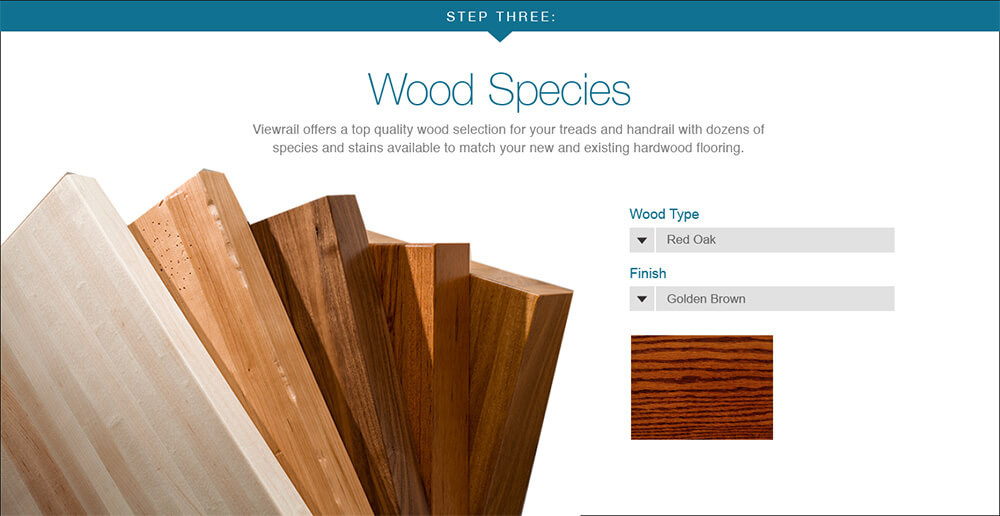Select the Red Oak wood type field
This screenshot has height=516, width=1000.
[x=775, y=240]
